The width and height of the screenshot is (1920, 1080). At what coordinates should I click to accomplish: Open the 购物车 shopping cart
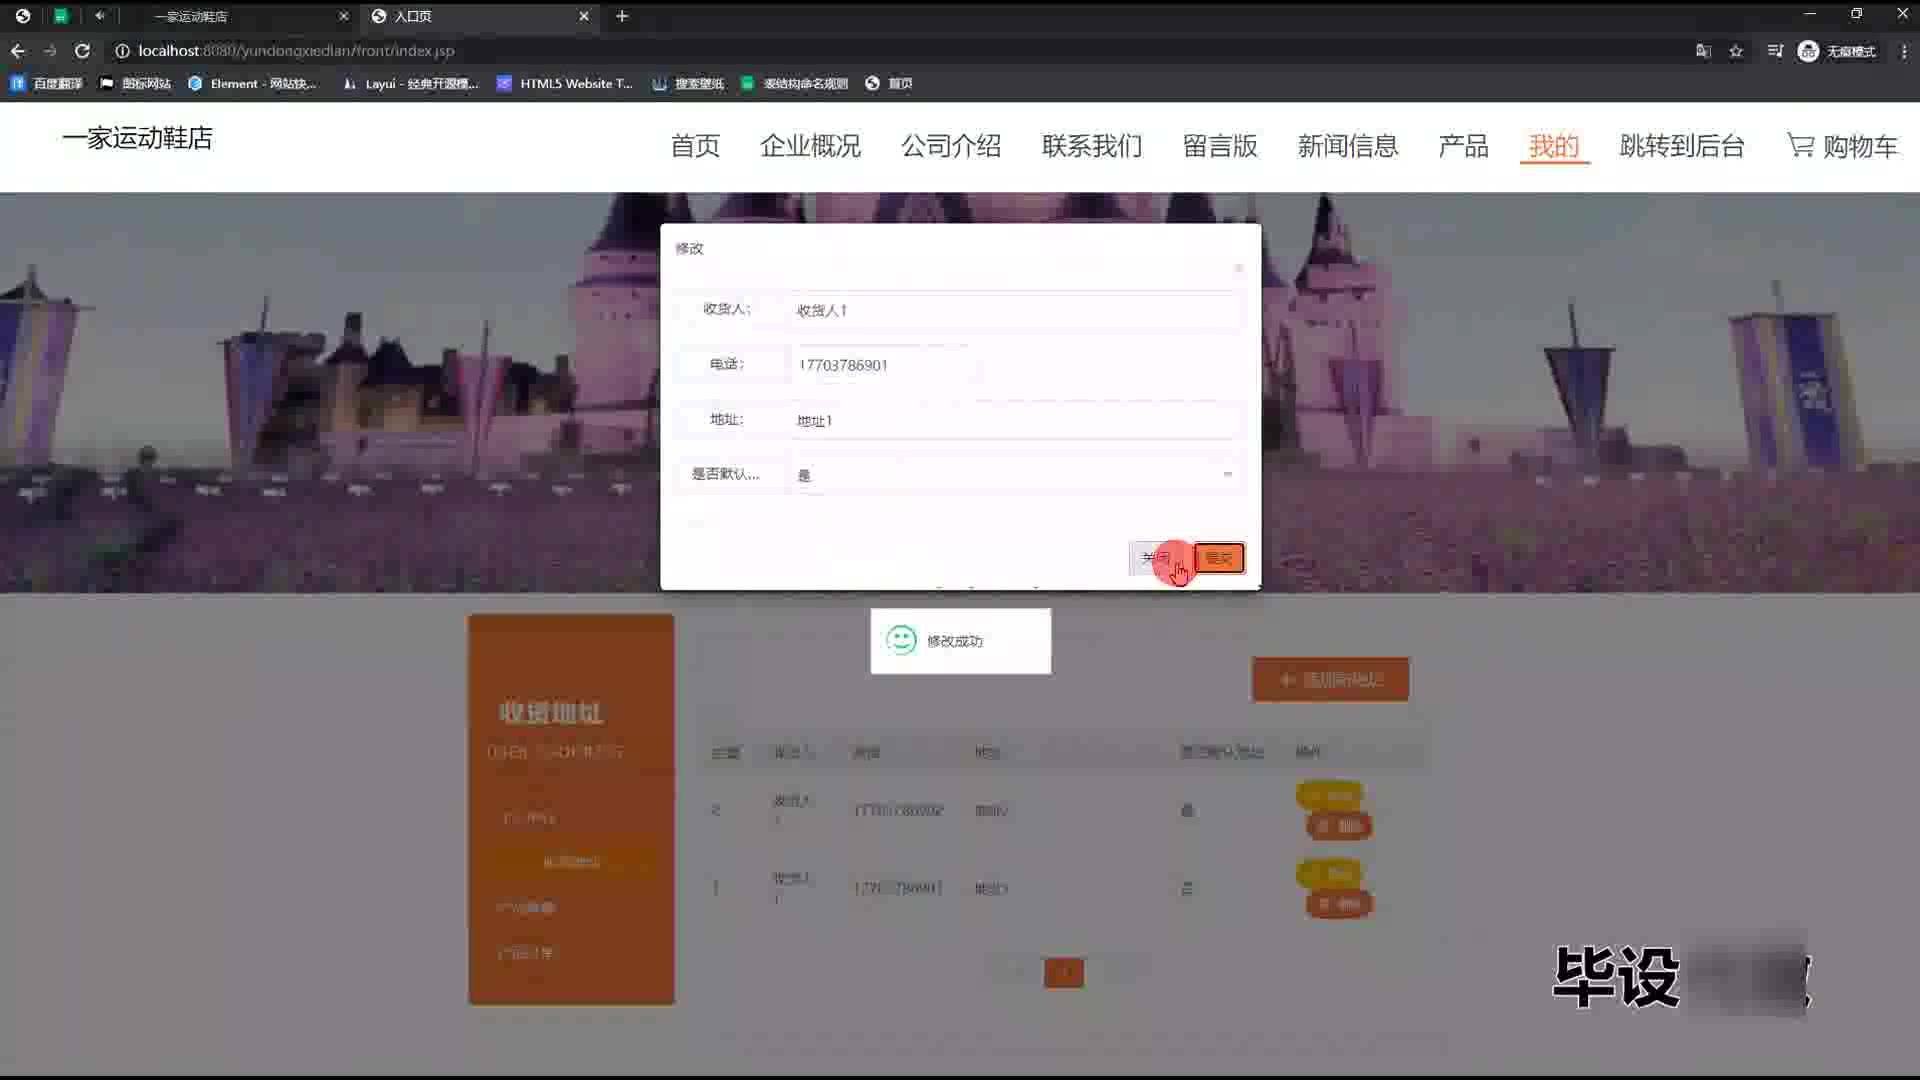[1842, 146]
